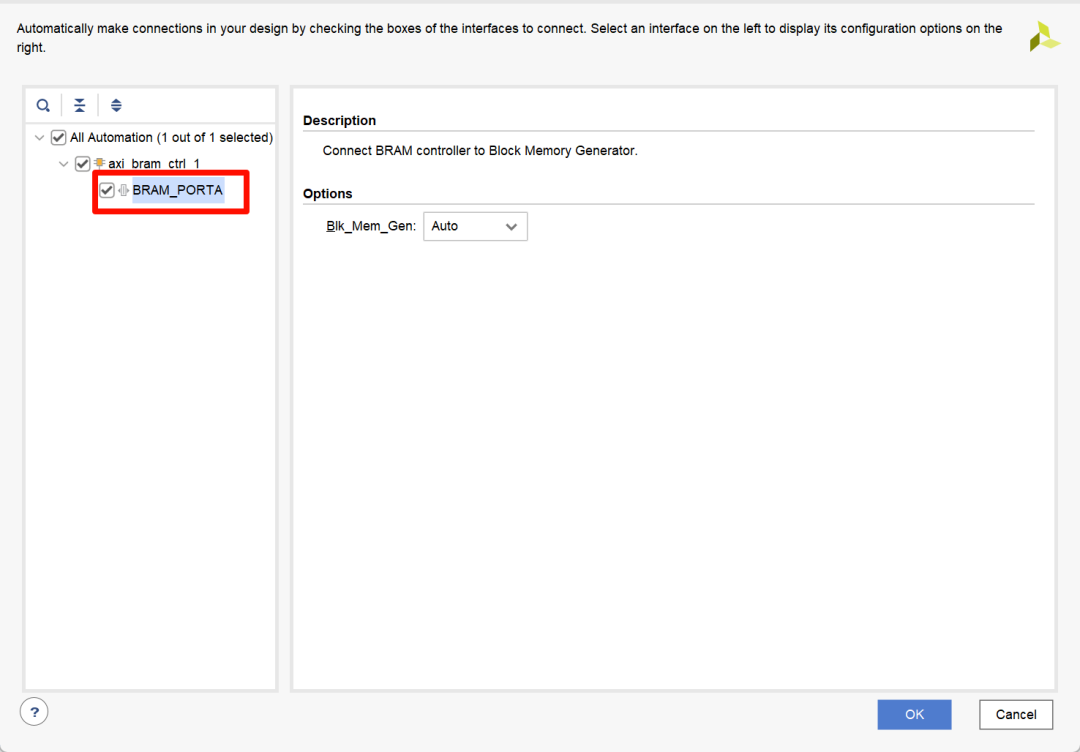Screen dimensions: 1080x752
Task: Click the BRAM_PORTA interface icon
Action: point(124,190)
